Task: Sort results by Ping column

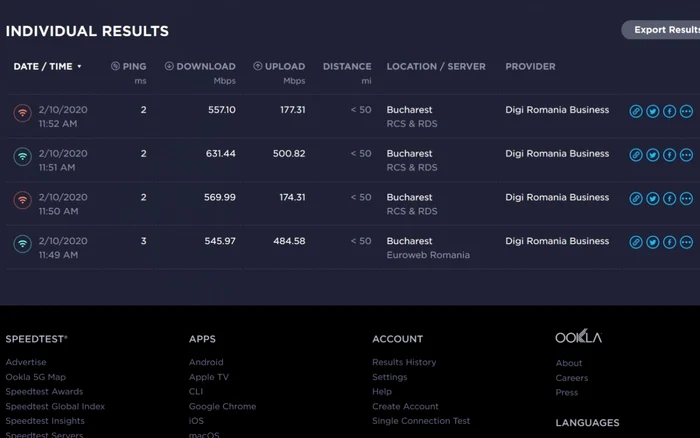Action: point(129,67)
